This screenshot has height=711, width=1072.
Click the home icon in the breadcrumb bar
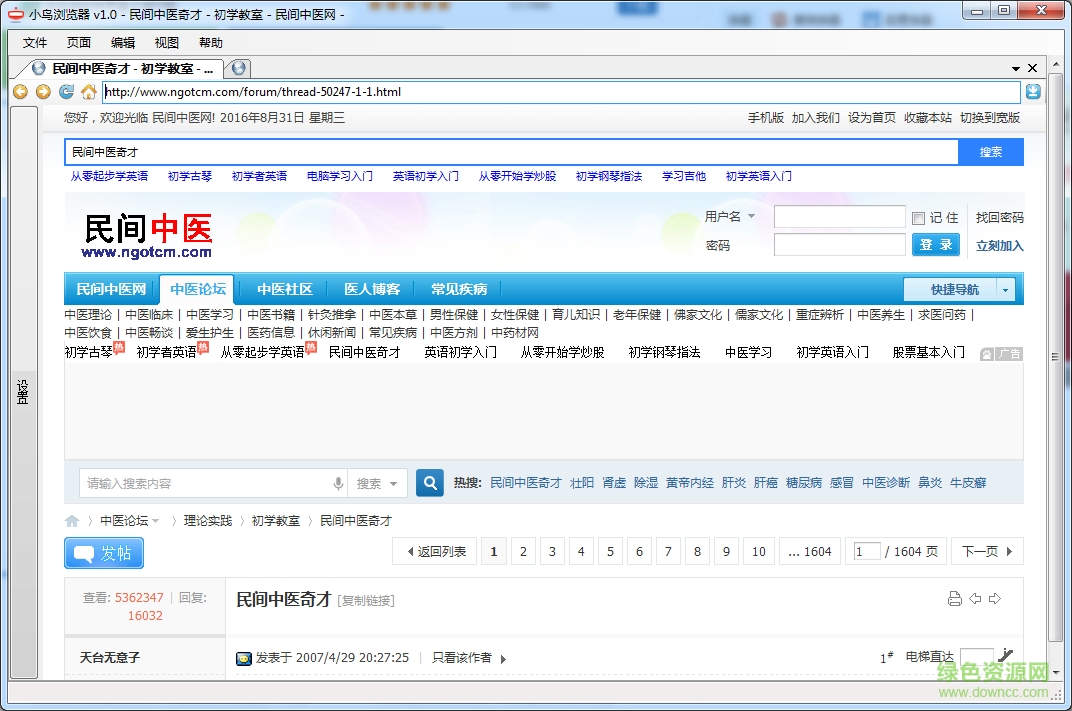coord(71,520)
